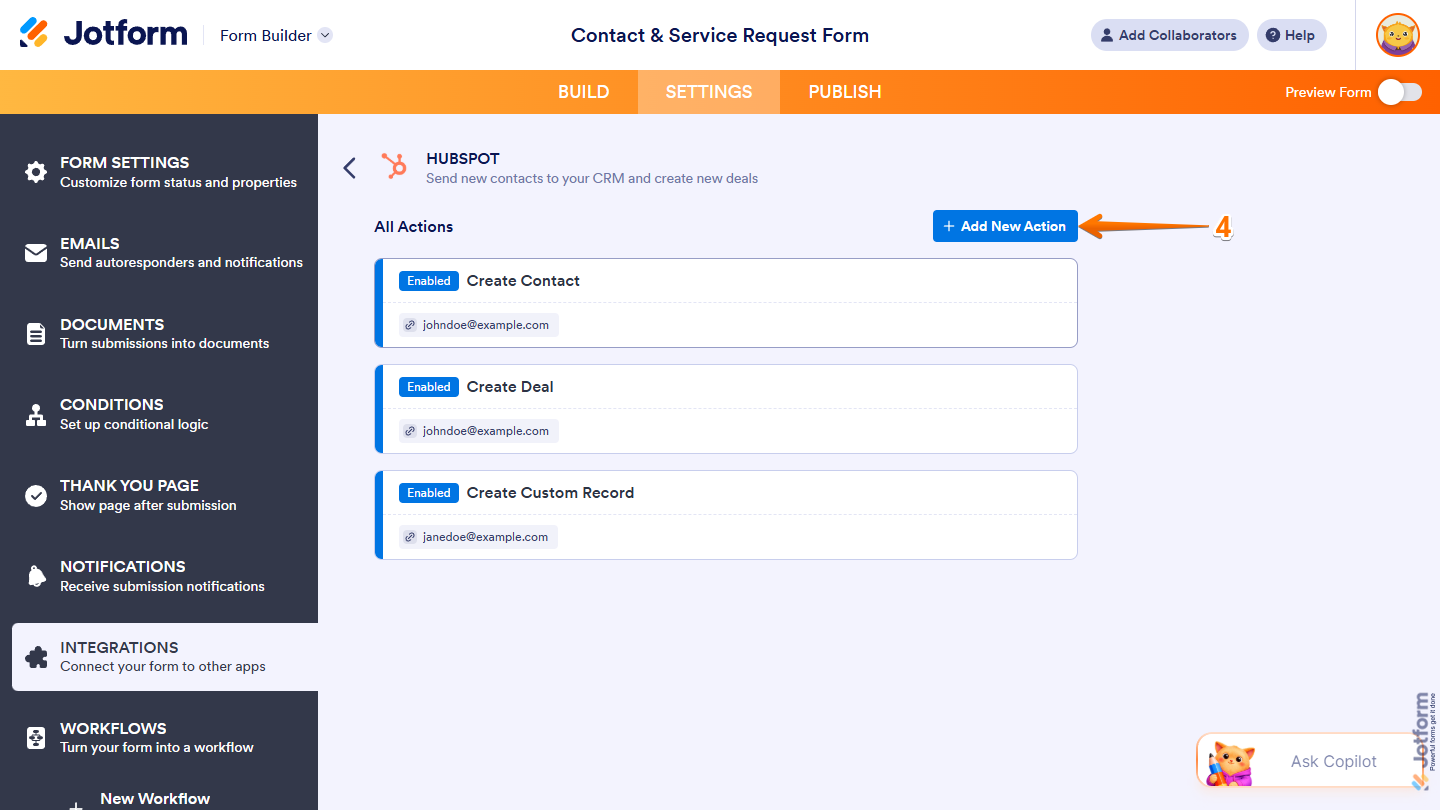Open Conditions section in sidebar
This screenshot has height=810, width=1440.
159,414
